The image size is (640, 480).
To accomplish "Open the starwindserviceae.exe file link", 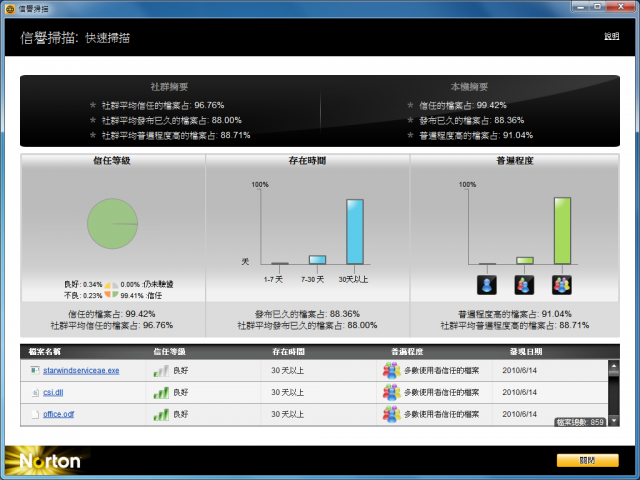I will point(81,370).
